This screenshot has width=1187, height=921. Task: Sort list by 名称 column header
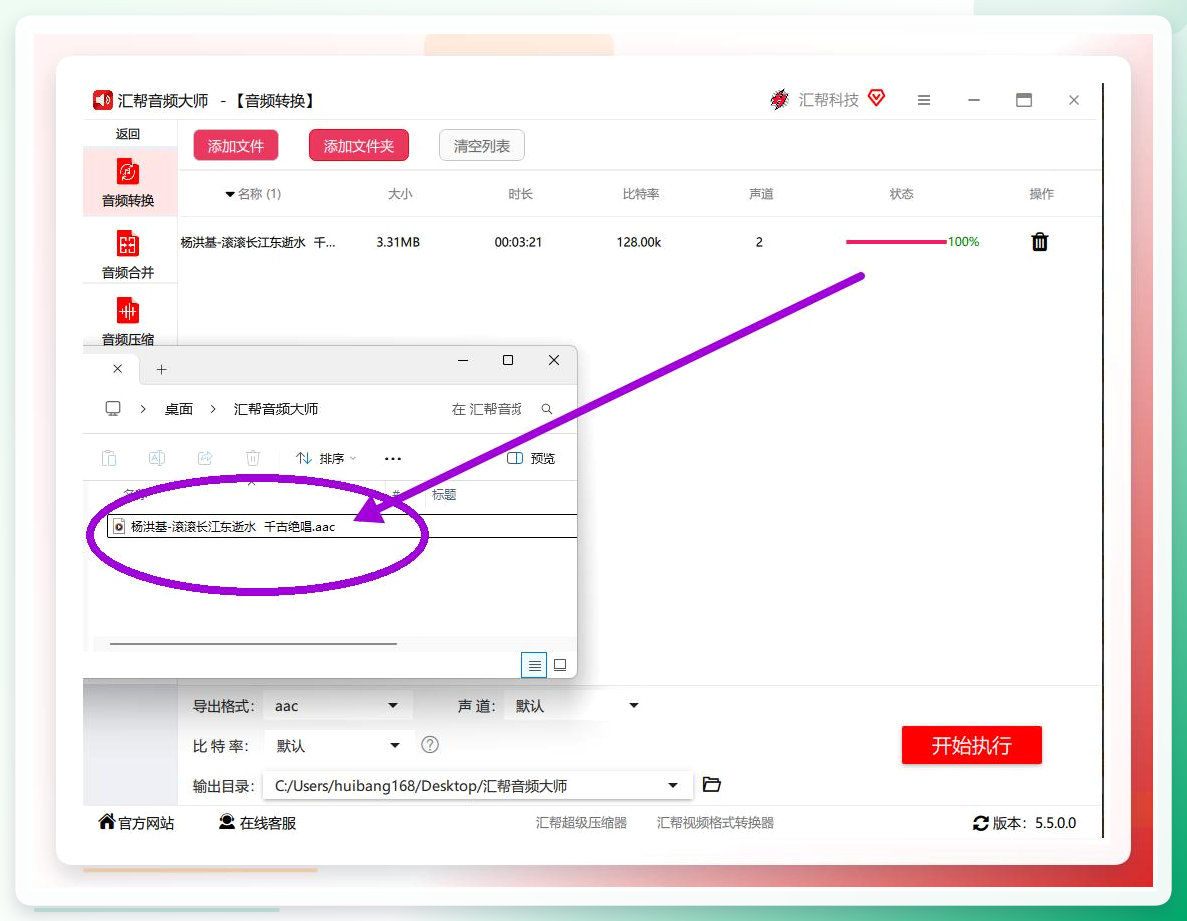pyautogui.click(x=254, y=194)
